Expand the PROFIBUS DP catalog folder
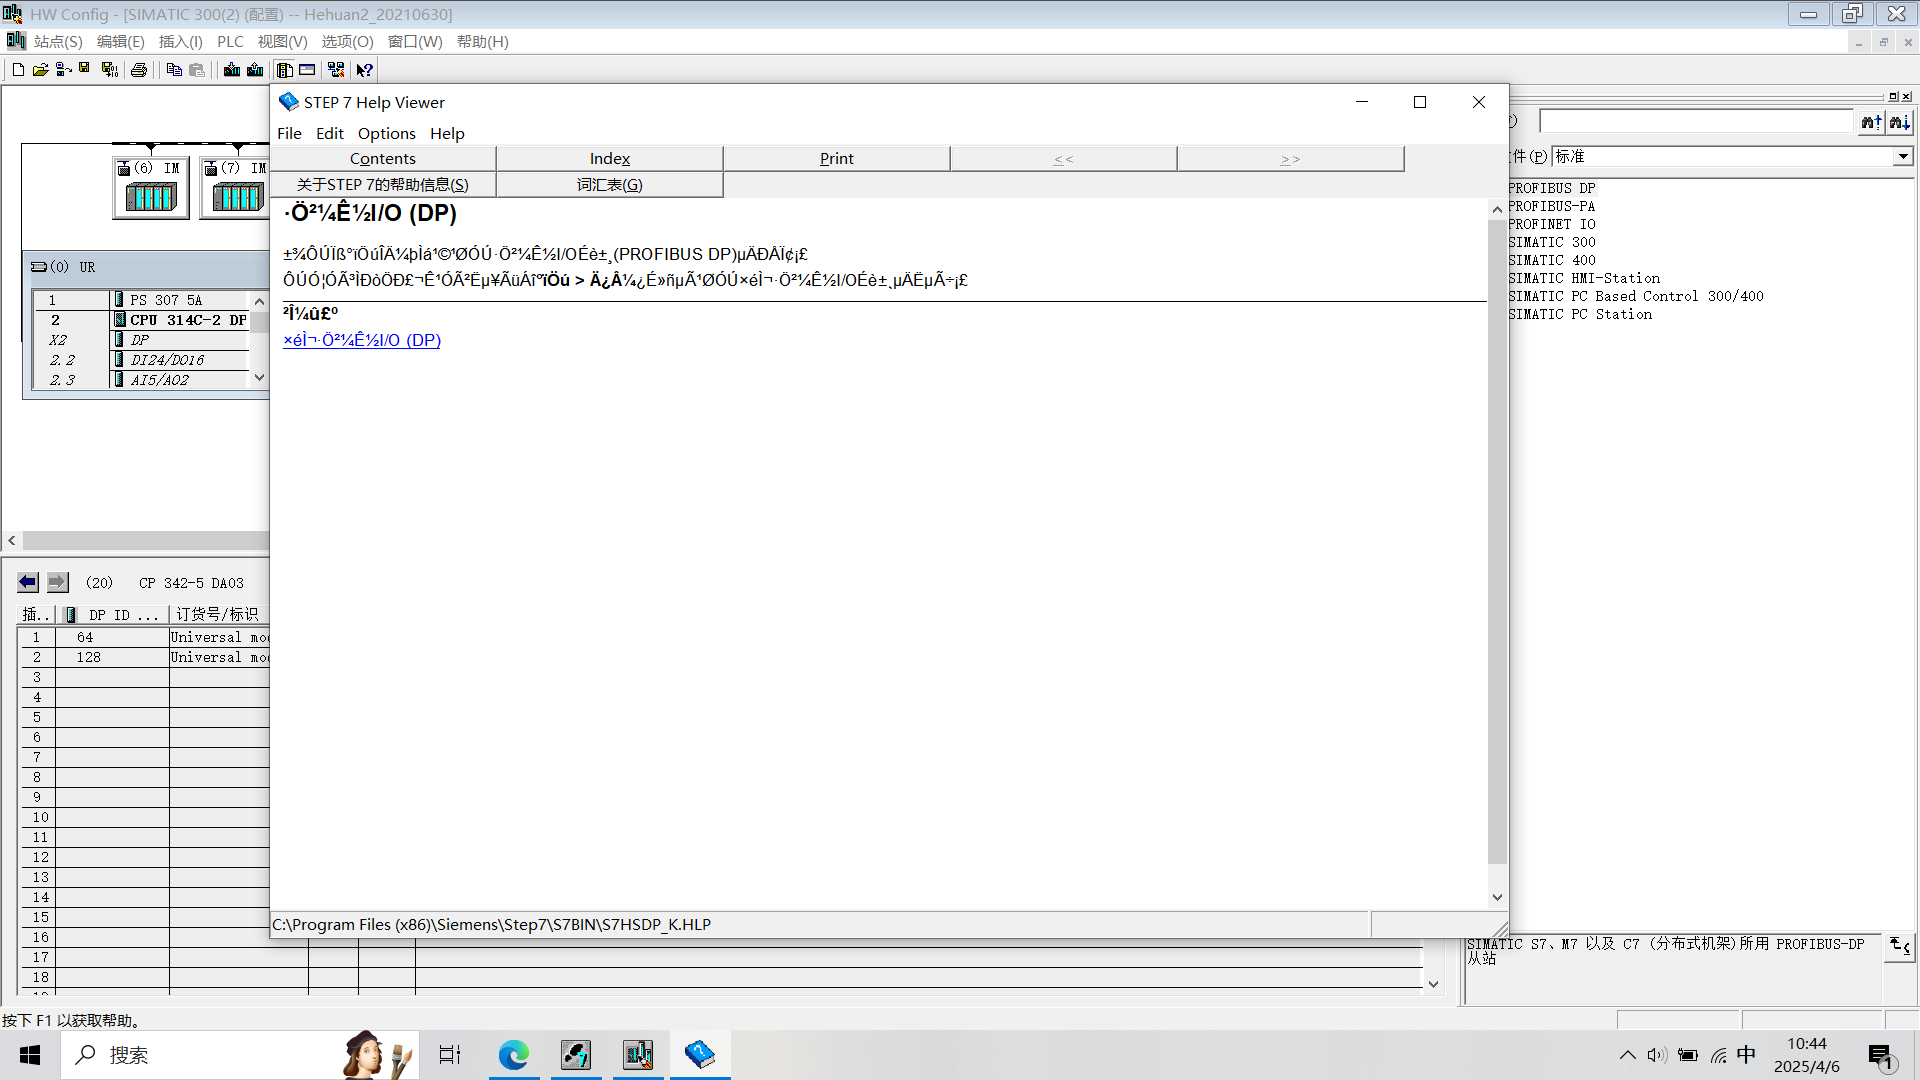Viewport: 1920px width, 1080px height. click(x=1551, y=188)
